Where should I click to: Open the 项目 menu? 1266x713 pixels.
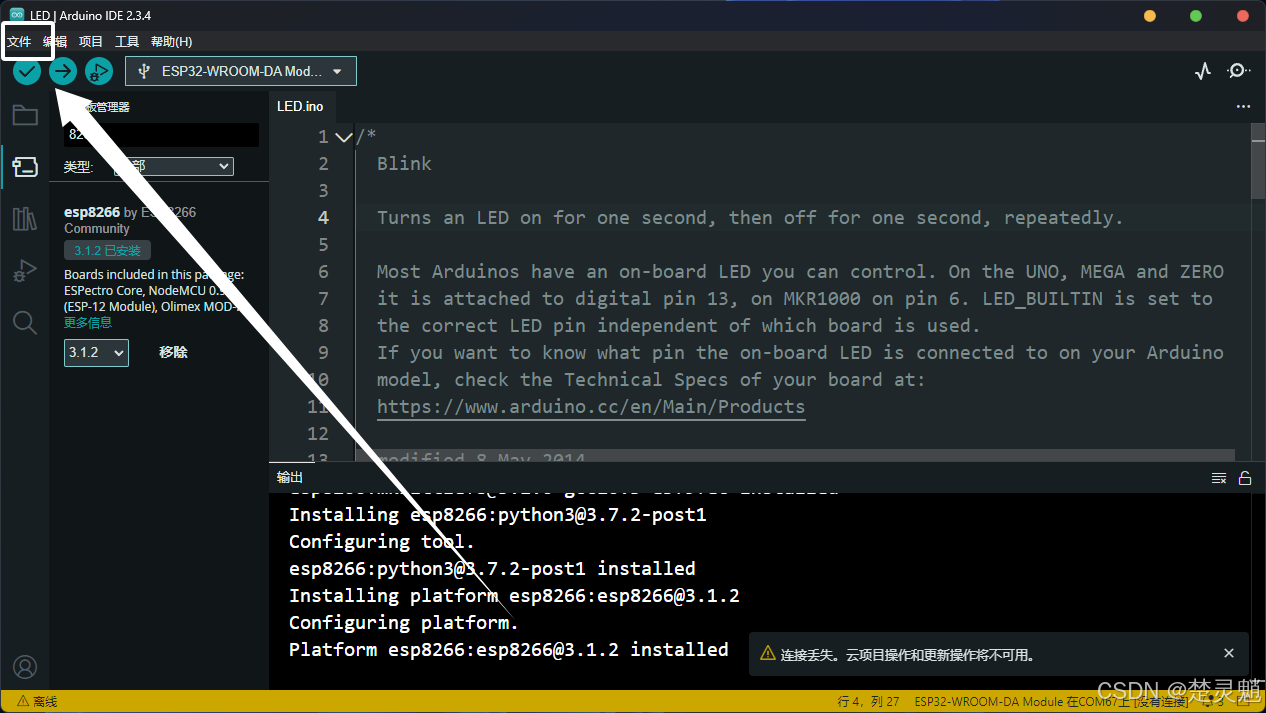tap(91, 42)
